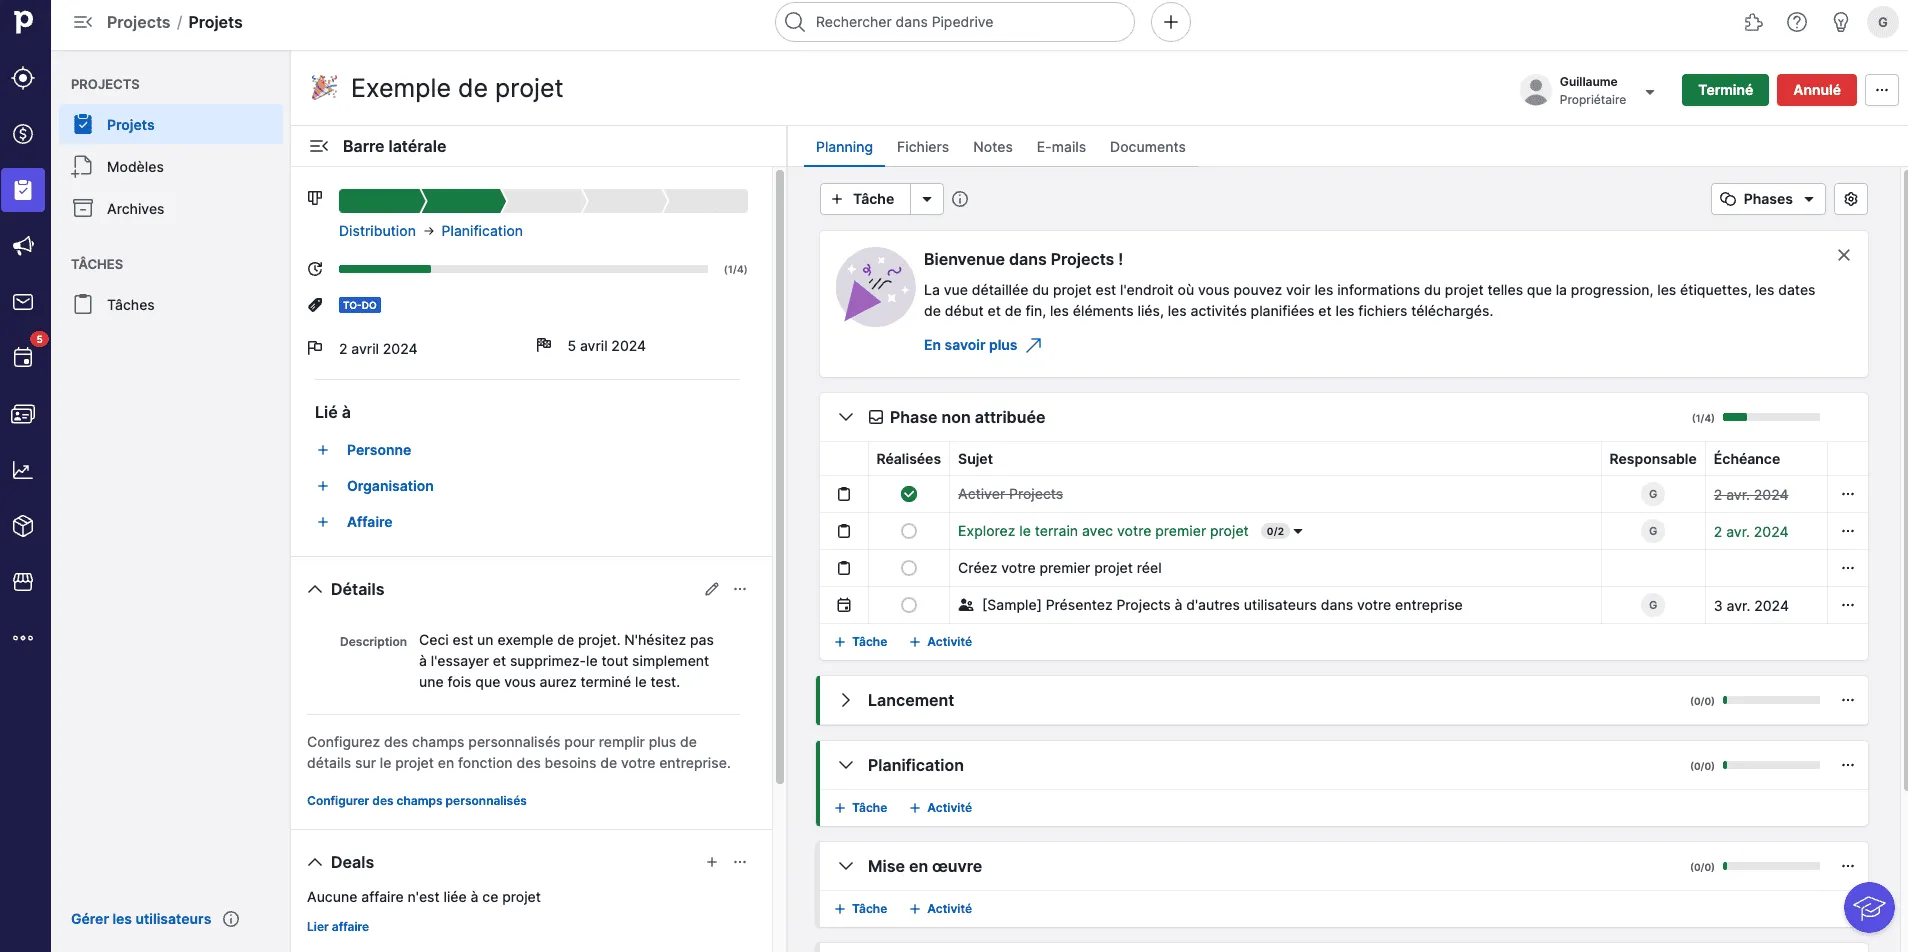Open the More three-dots icon in left rail
1908x952 pixels.
click(23, 638)
